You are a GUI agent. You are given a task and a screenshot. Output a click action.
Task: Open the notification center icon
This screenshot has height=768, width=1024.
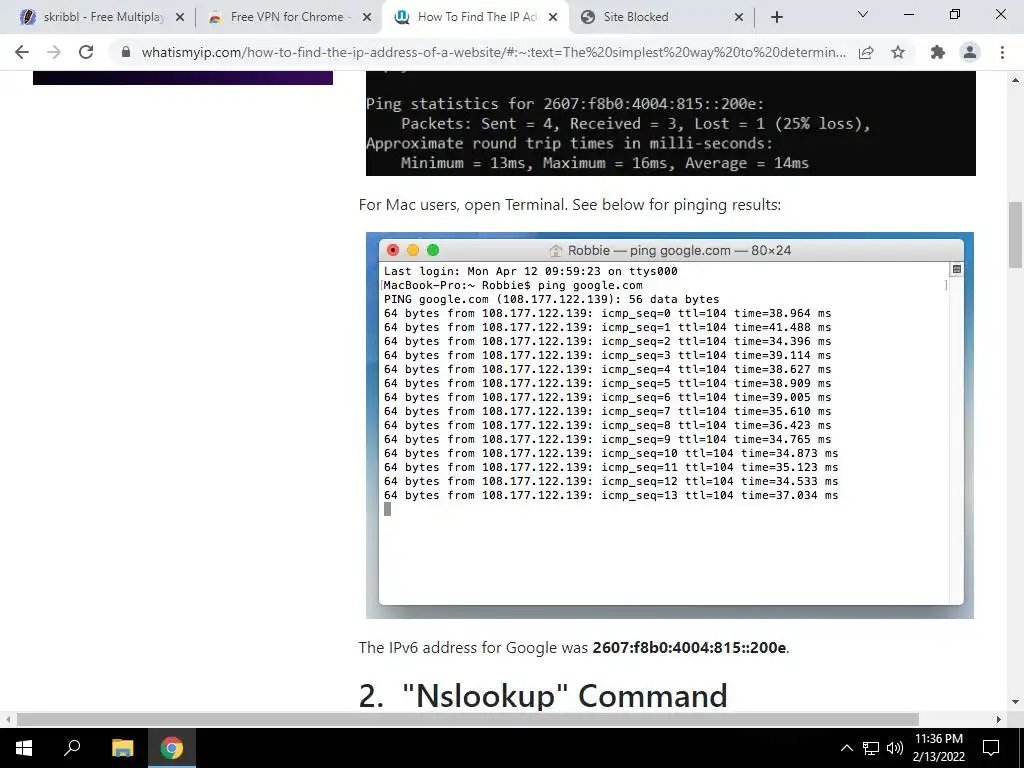click(x=991, y=748)
